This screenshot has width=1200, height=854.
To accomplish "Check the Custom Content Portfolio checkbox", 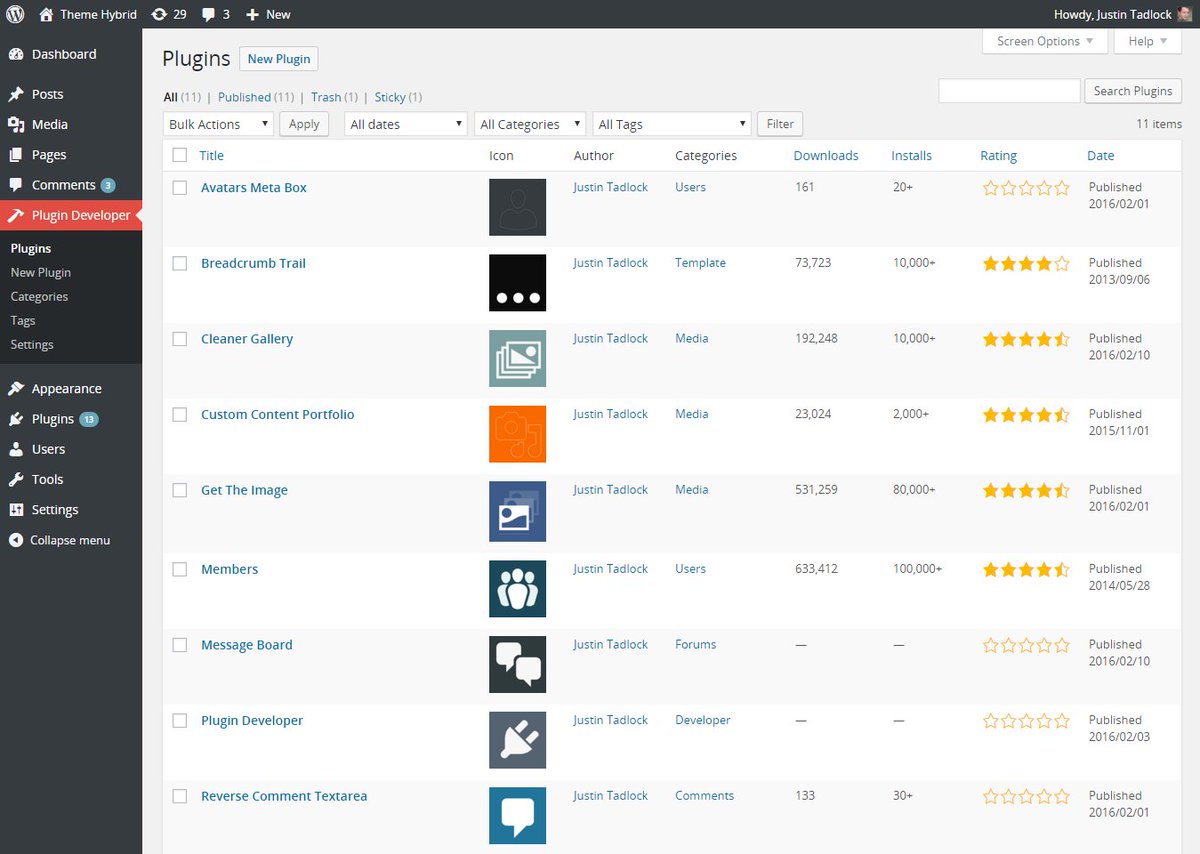I will (180, 414).
